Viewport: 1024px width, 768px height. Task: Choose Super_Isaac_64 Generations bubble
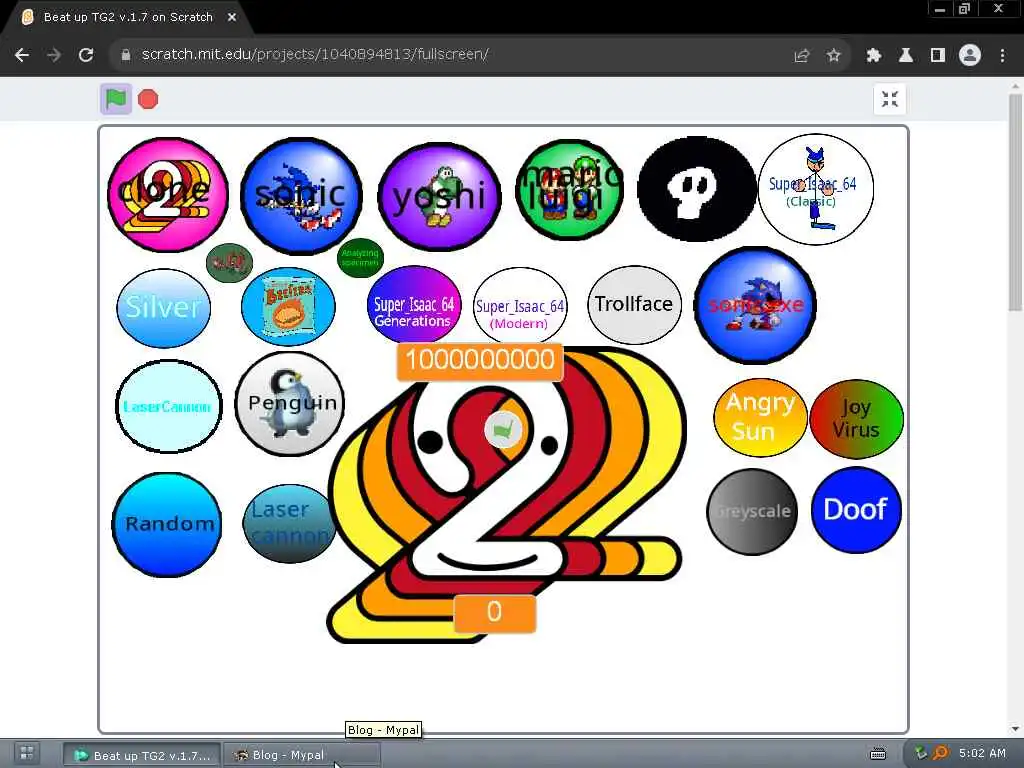[x=413, y=304]
